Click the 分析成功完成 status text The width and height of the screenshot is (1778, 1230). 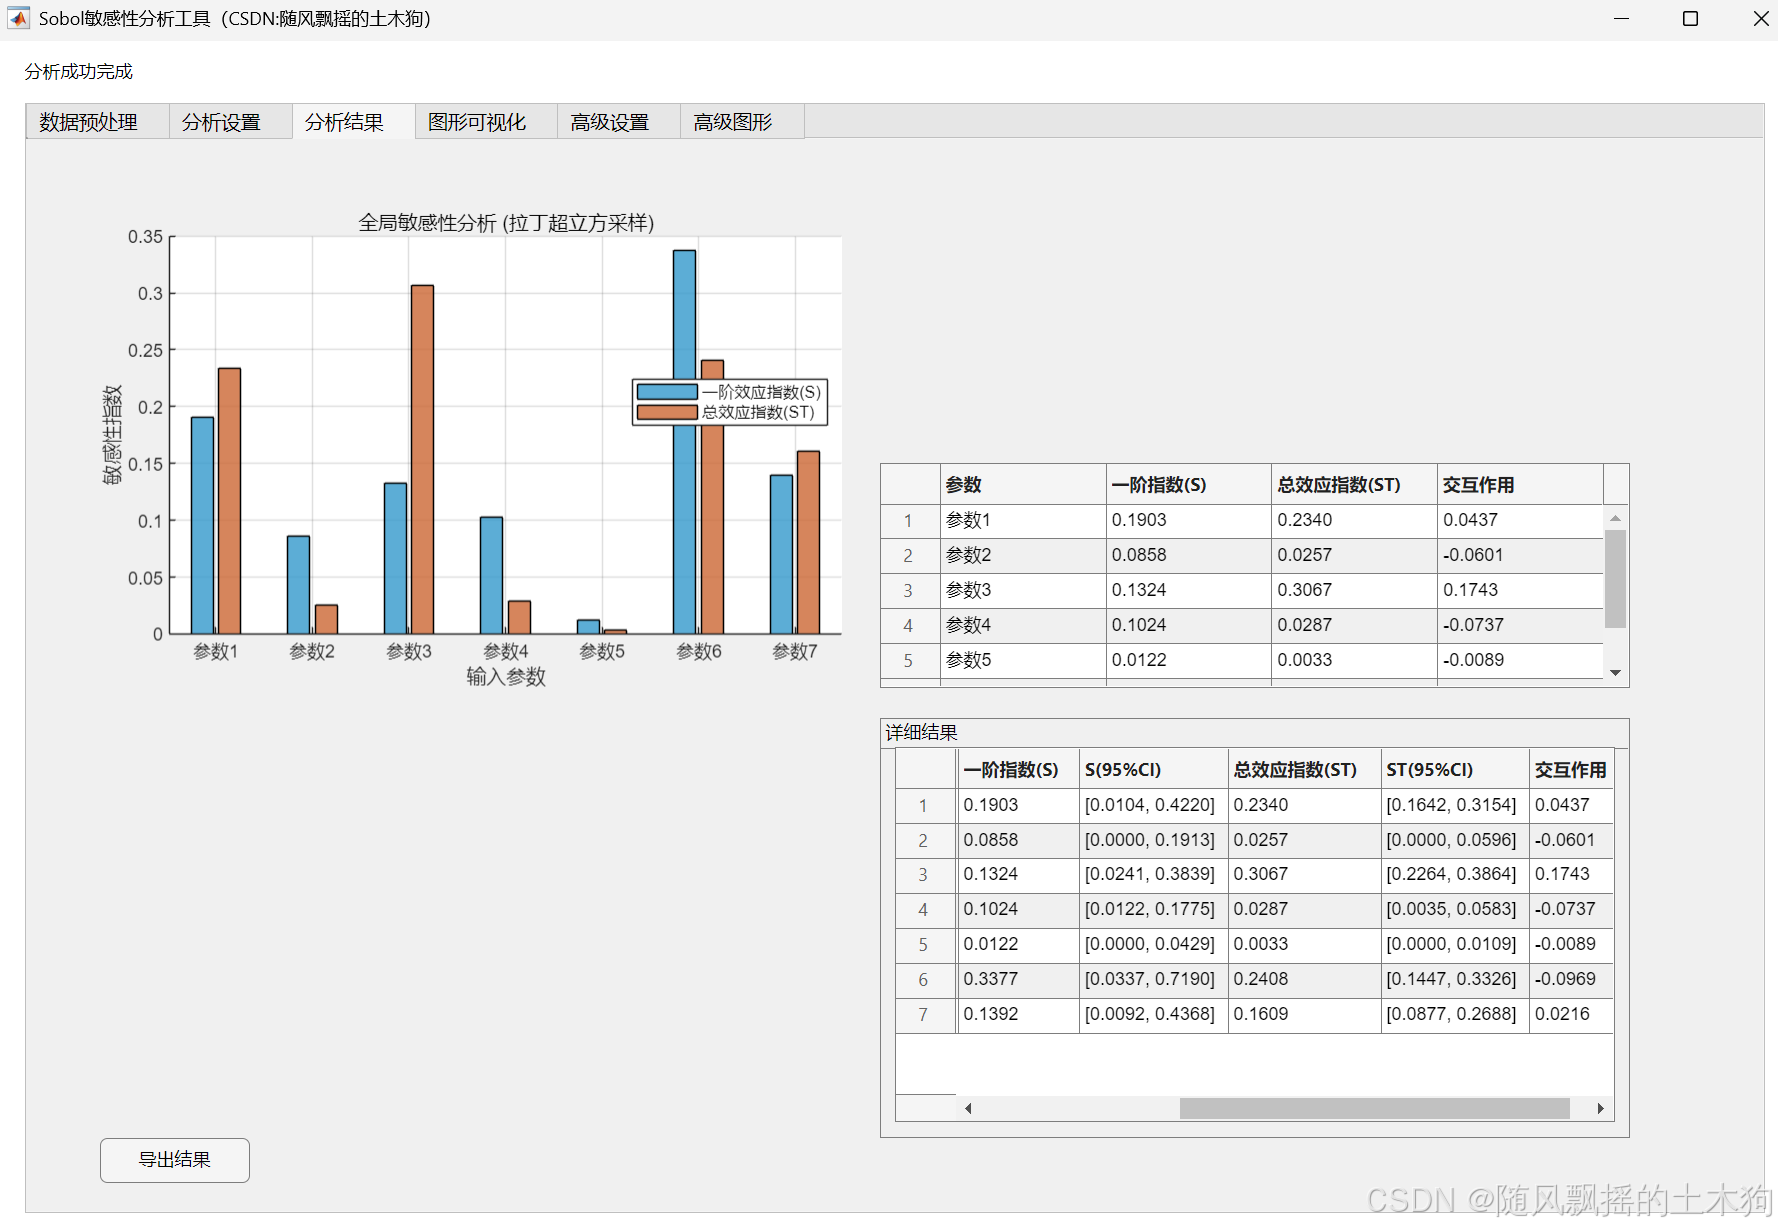click(x=79, y=71)
